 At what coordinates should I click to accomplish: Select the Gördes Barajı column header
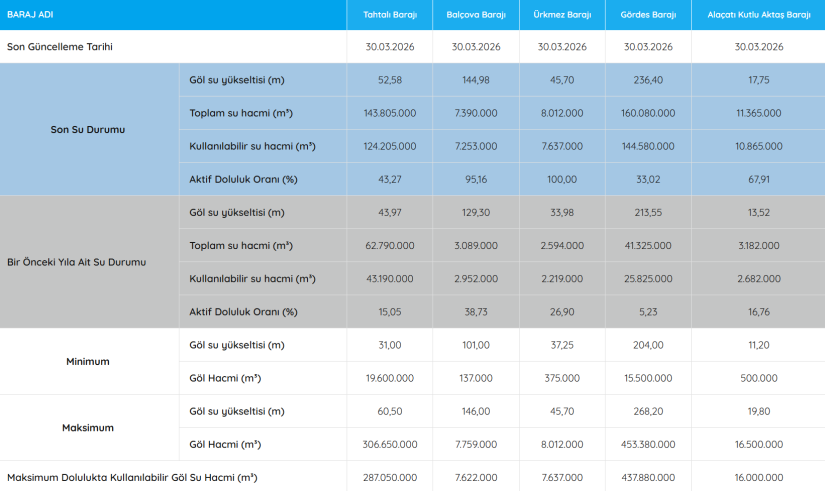click(648, 15)
